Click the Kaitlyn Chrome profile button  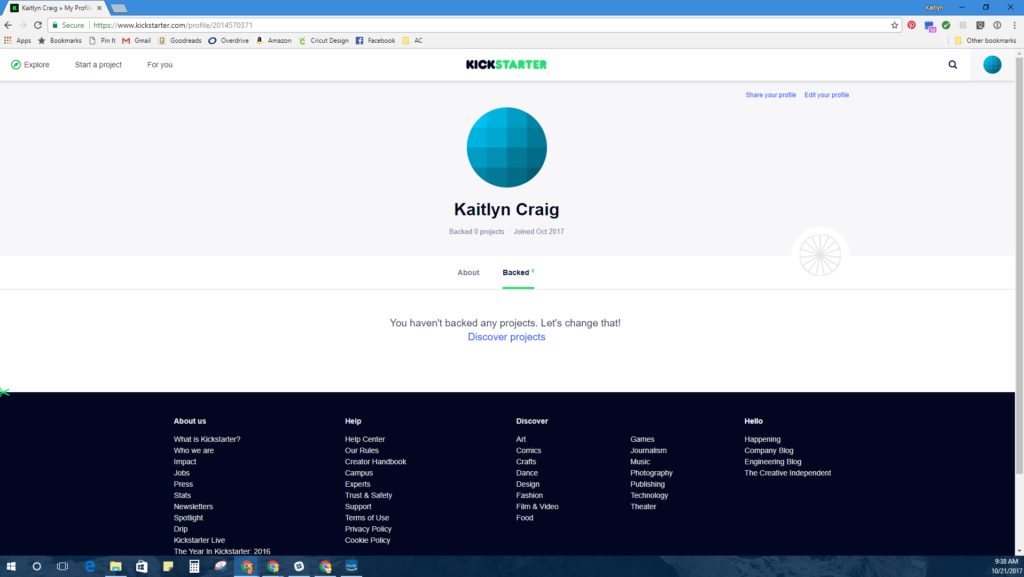(x=934, y=8)
